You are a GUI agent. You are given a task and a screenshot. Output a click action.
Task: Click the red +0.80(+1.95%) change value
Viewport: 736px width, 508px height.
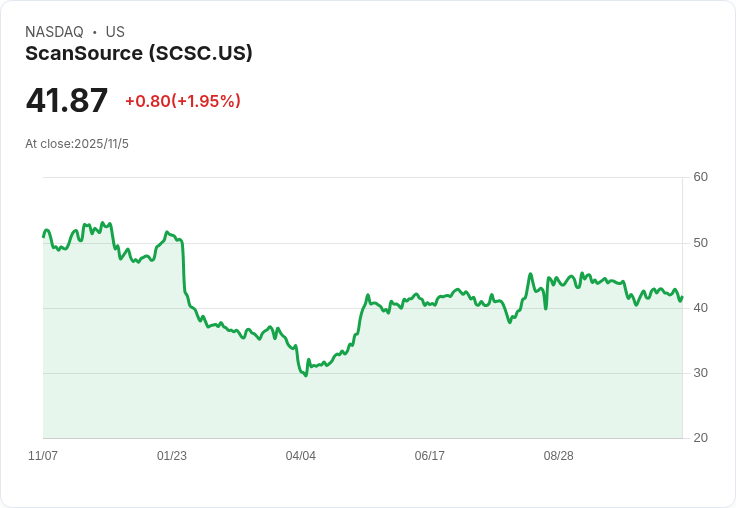183,101
